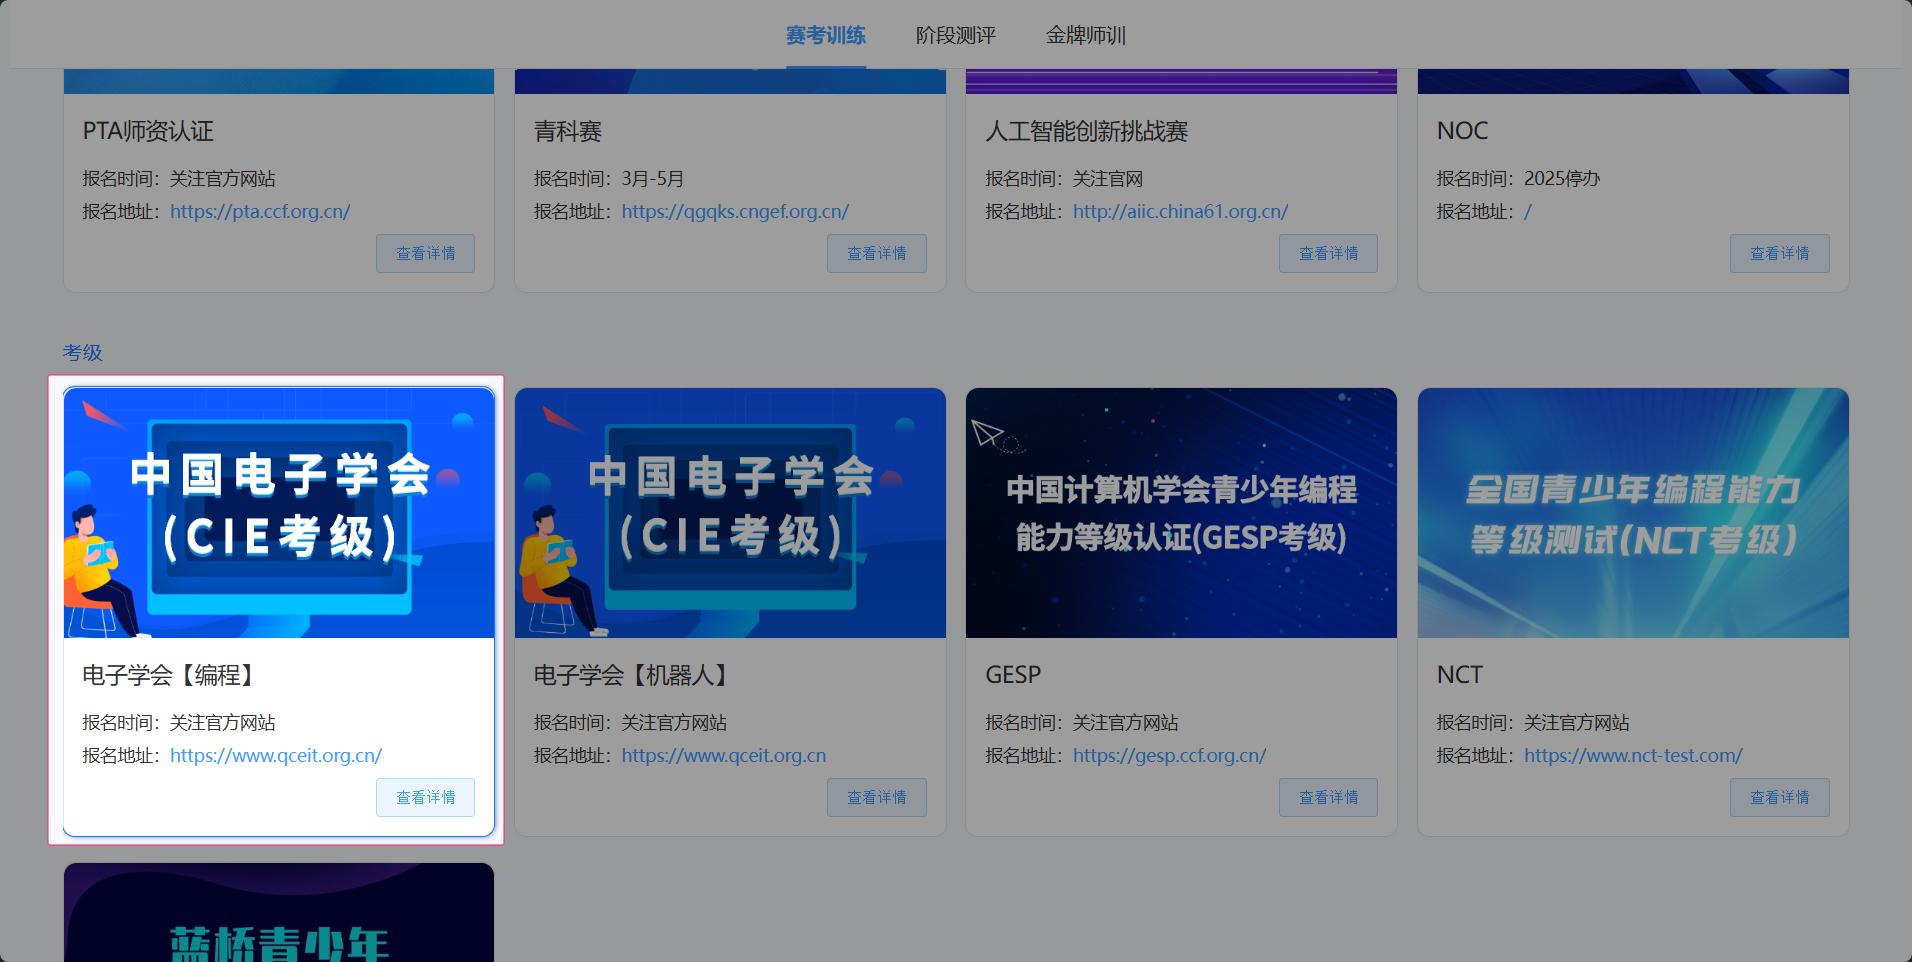This screenshot has height=962, width=1912.
Task: Open details of 人工智能创新挑战赛
Action: point(1329,254)
